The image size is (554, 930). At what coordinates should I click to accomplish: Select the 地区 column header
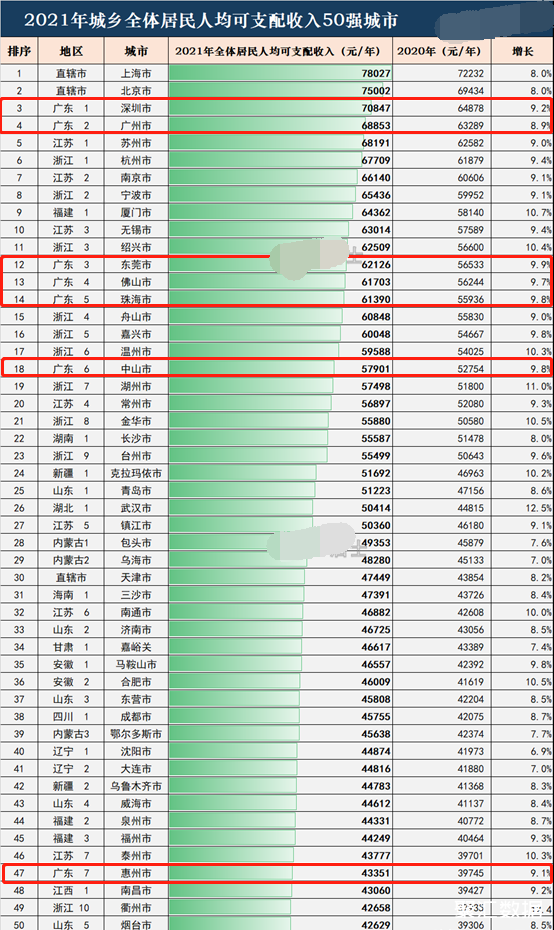pos(71,51)
